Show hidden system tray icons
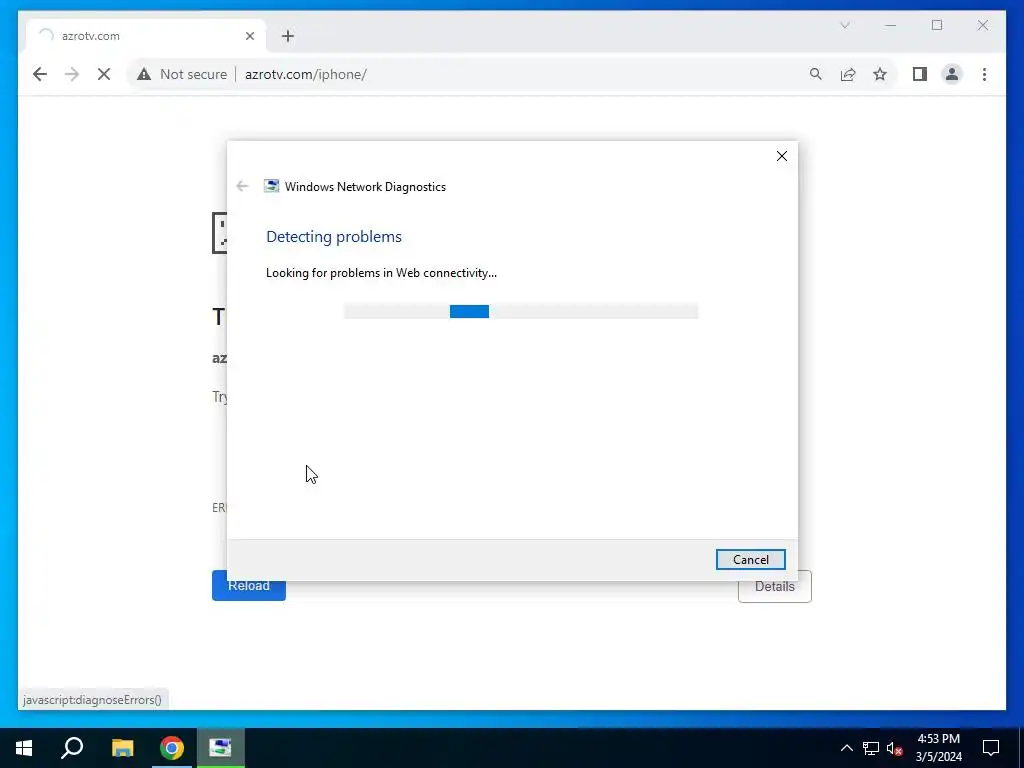1024x768 pixels. (846, 748)
